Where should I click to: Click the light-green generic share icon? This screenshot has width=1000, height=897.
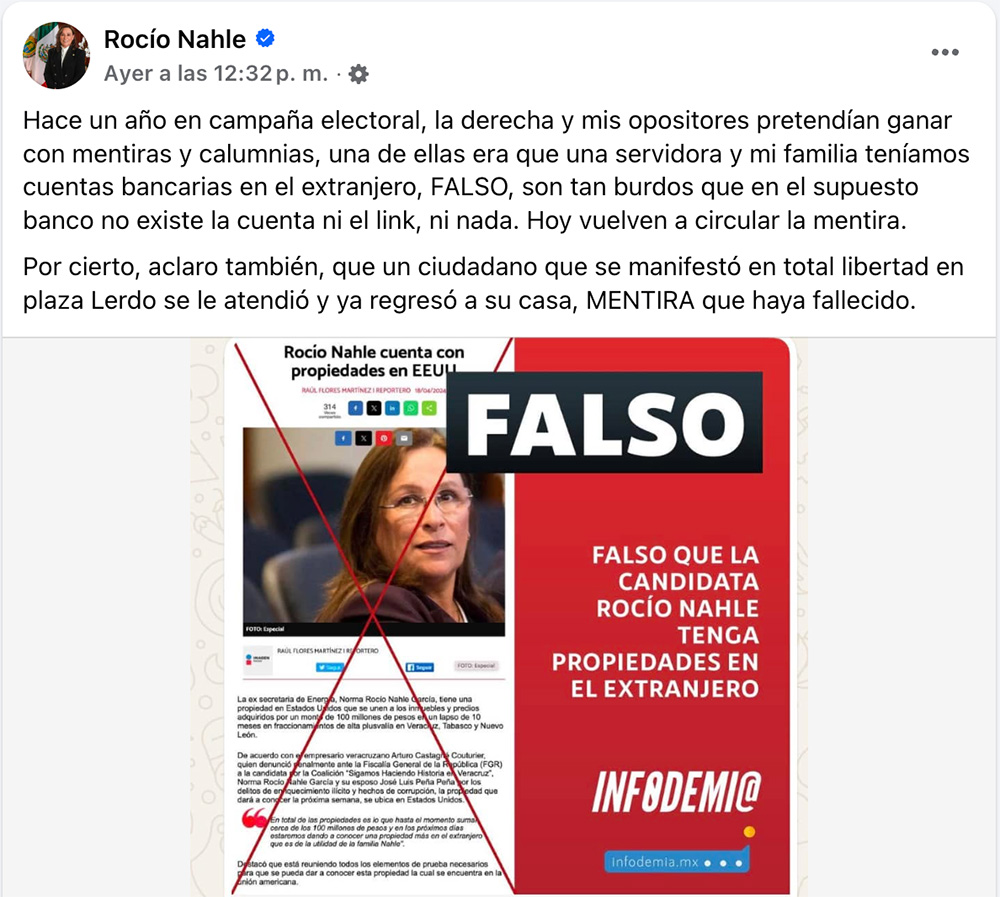pos(429,408)
